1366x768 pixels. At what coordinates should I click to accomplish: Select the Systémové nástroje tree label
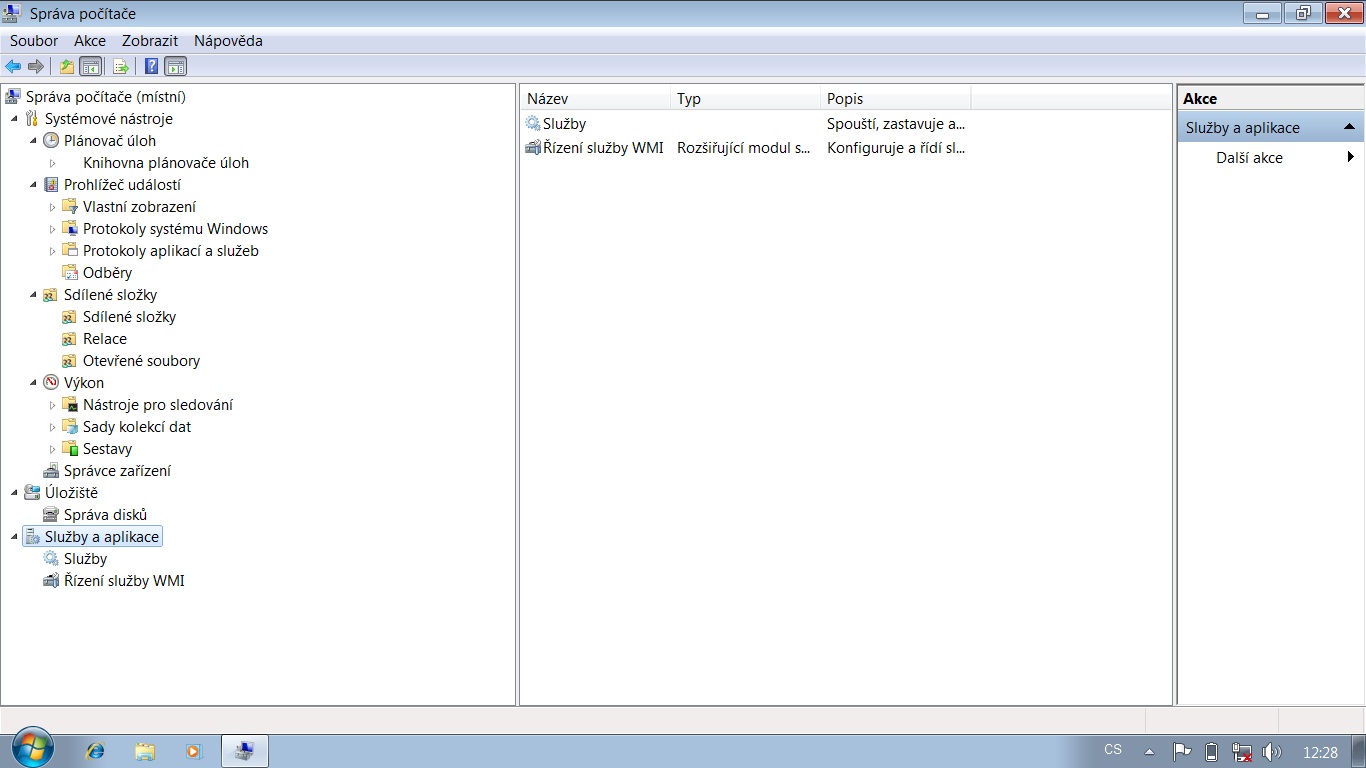click(109, 119)
